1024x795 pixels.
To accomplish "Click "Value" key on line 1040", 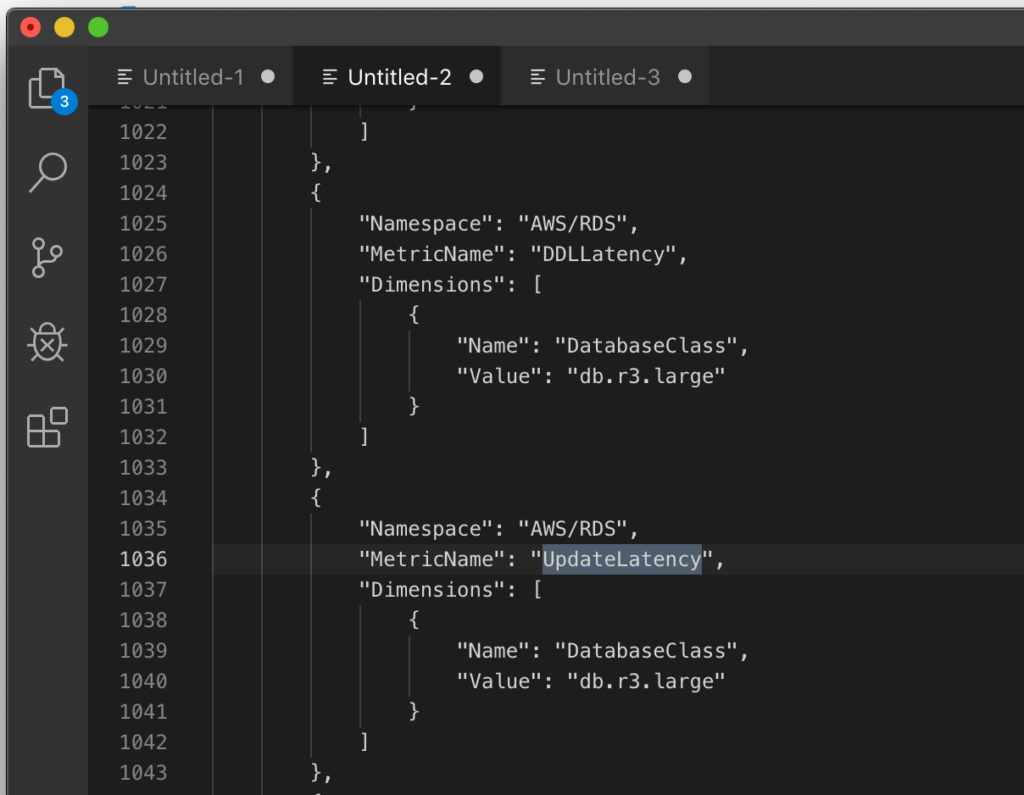I will [498, 681].
